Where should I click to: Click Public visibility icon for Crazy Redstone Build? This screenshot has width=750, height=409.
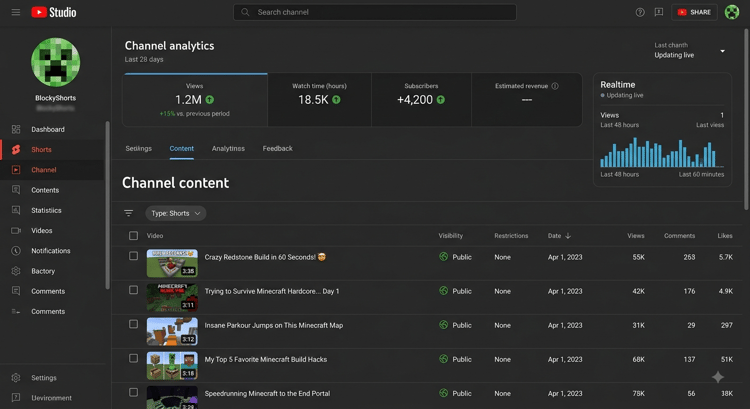tap(443, 256)
